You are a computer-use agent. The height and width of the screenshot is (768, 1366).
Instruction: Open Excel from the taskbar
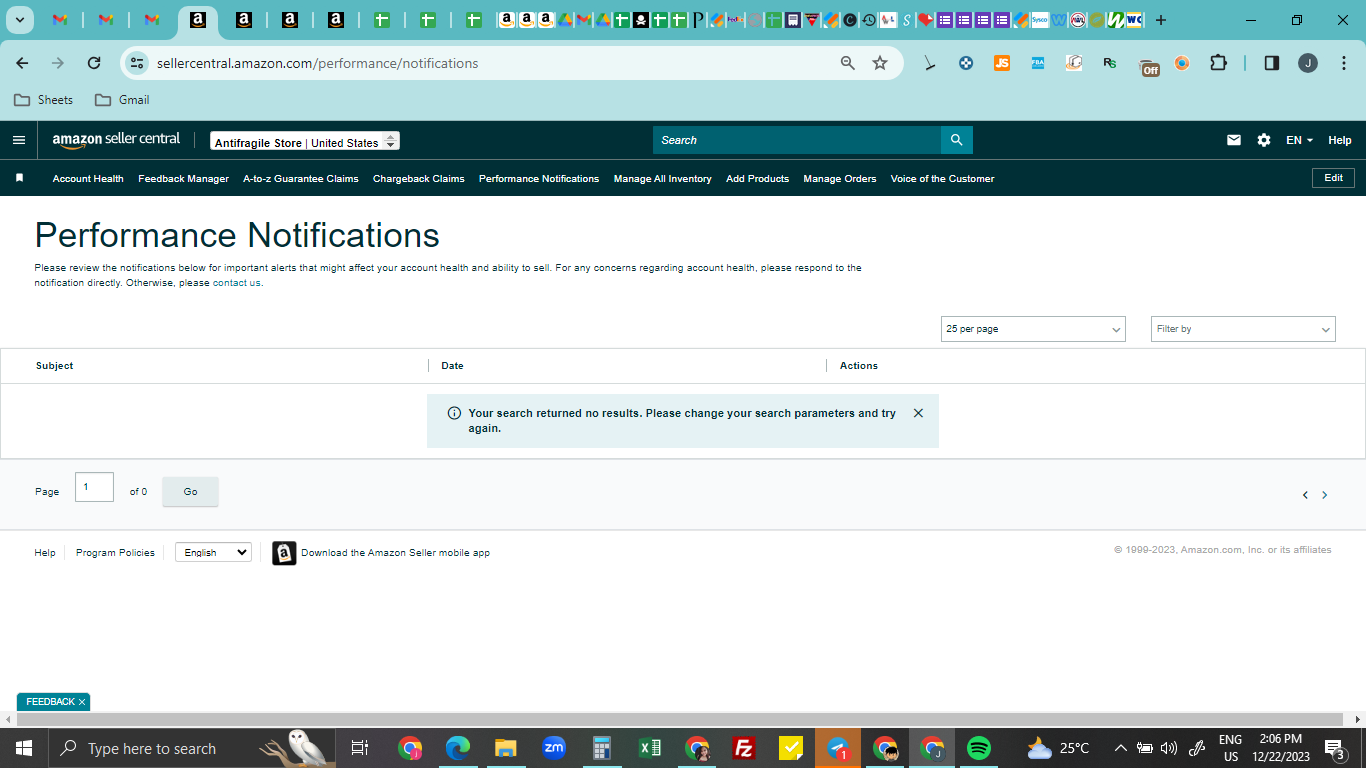coord(650,748)
